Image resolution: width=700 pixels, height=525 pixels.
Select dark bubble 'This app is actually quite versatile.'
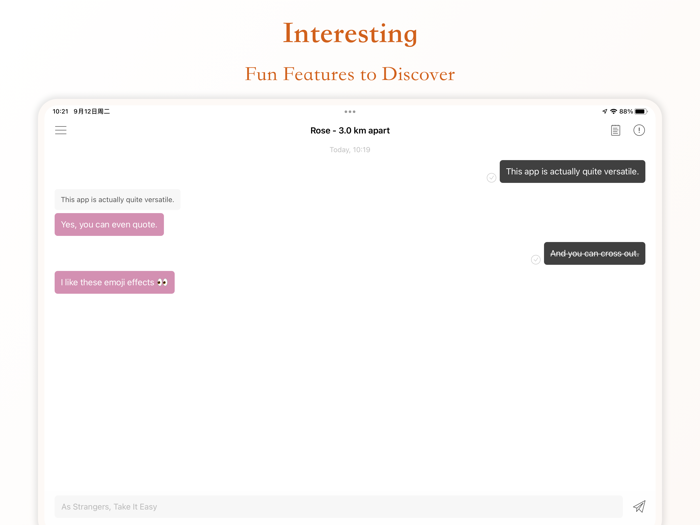[x=572, y=171]
